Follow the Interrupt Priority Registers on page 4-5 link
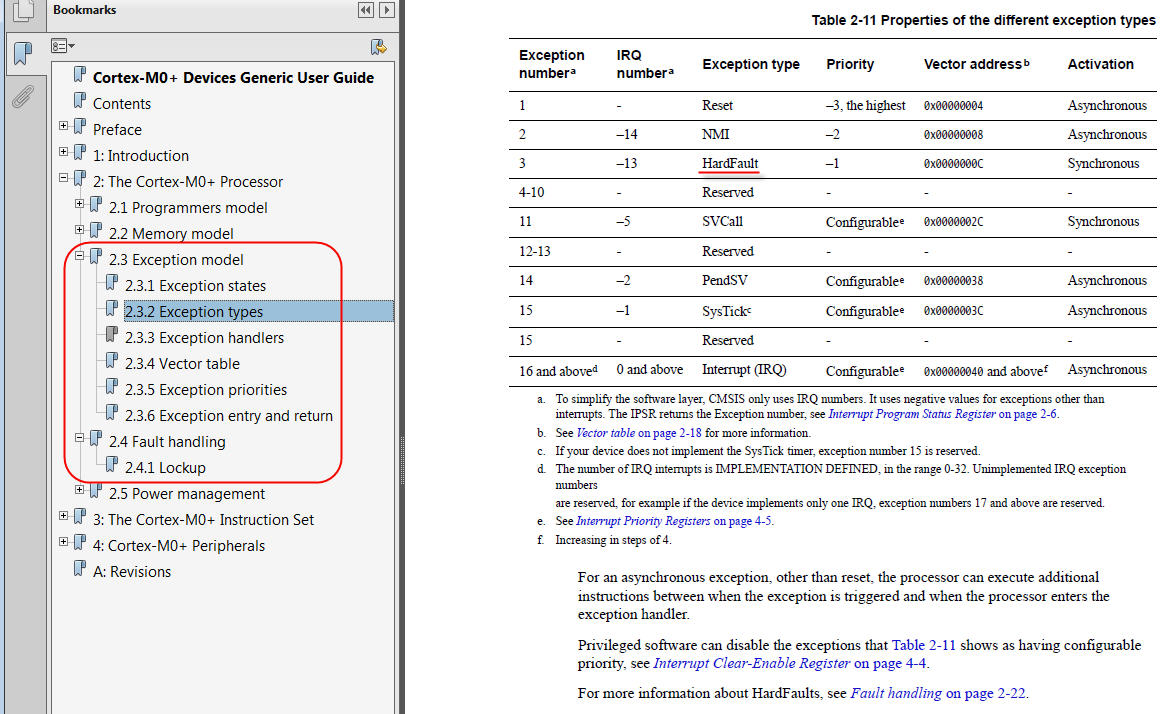This screenshot has width=1171, height=714. click(x=674, y=521)
